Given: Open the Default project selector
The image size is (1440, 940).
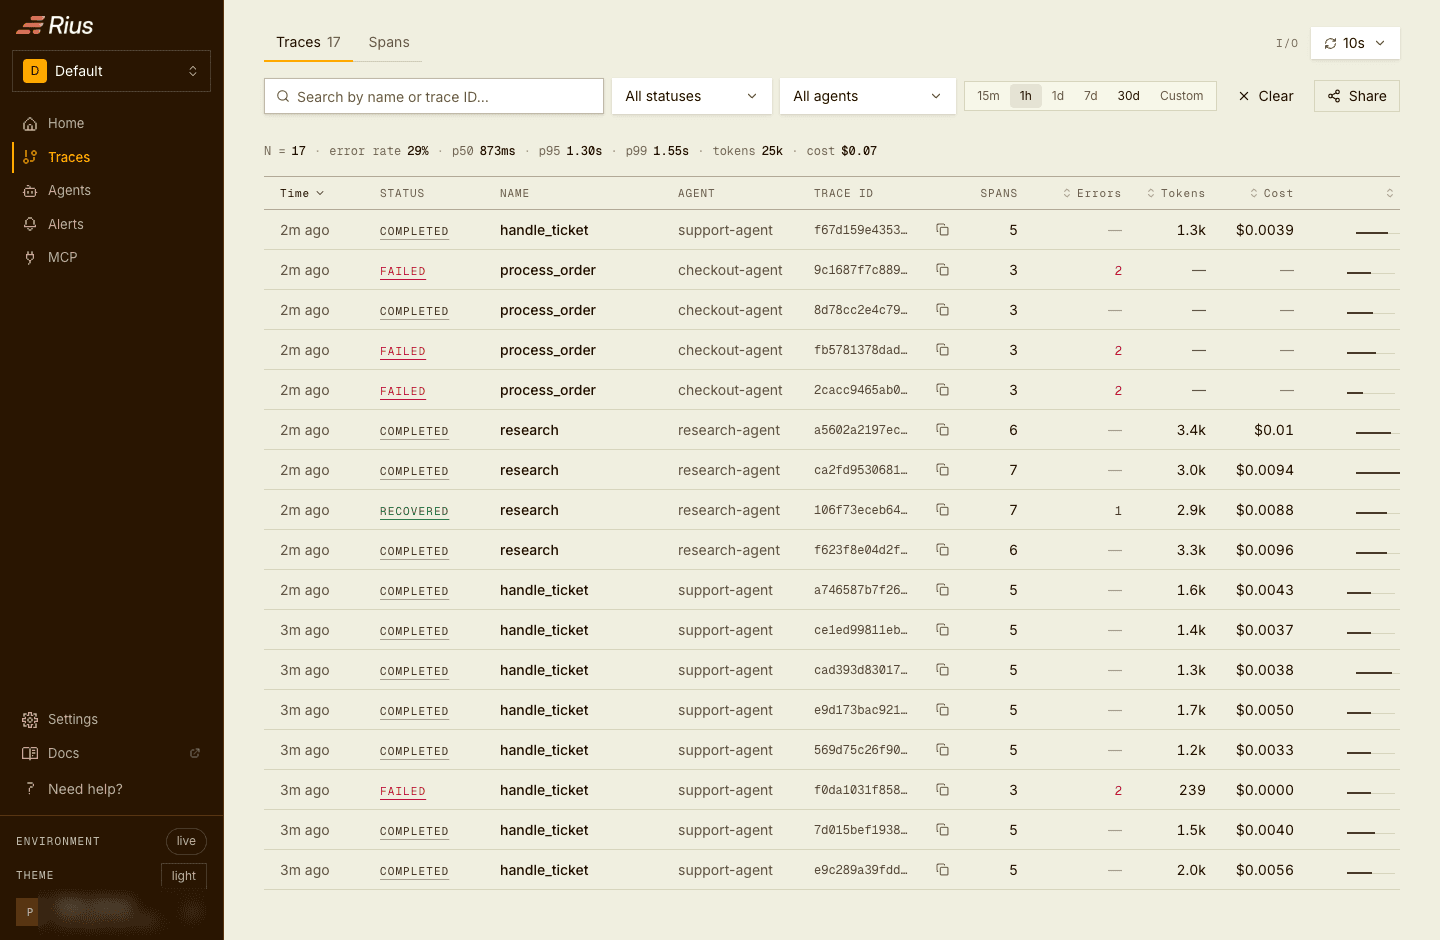Looking at the screenshot, I should 111,71.
